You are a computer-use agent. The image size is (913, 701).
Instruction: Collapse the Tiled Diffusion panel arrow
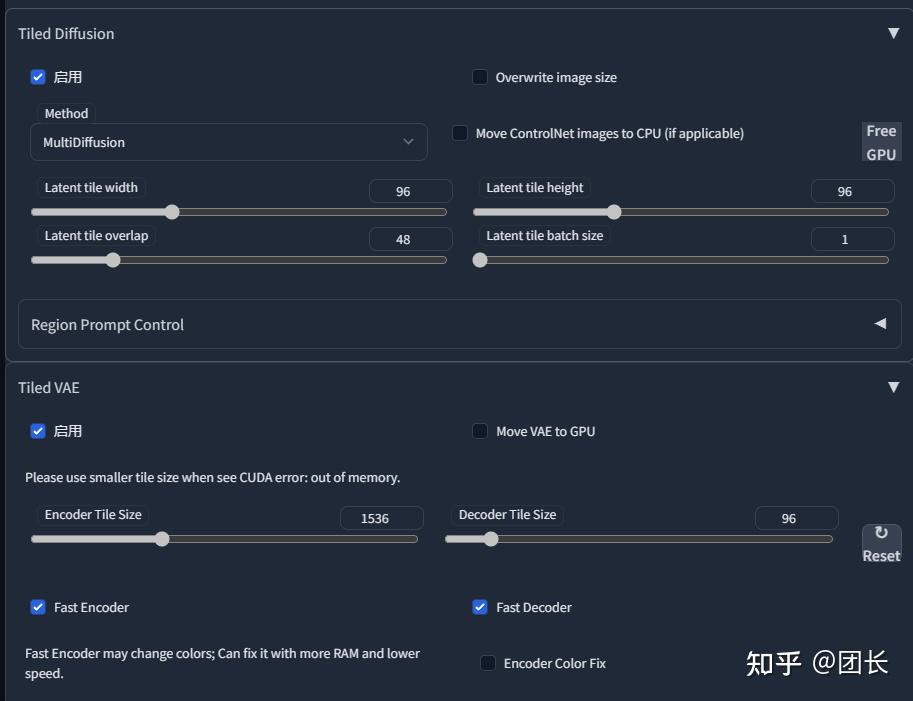pos(893,33)
